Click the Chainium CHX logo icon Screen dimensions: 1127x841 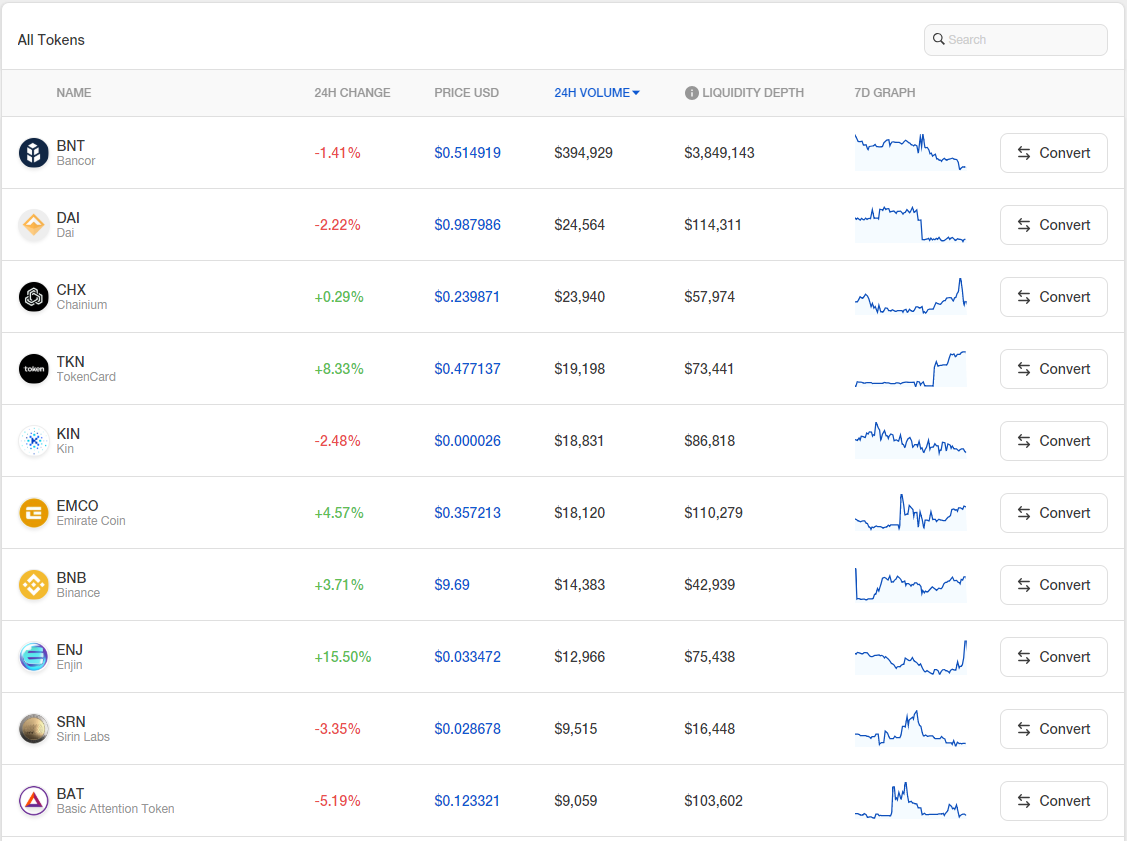33,297
